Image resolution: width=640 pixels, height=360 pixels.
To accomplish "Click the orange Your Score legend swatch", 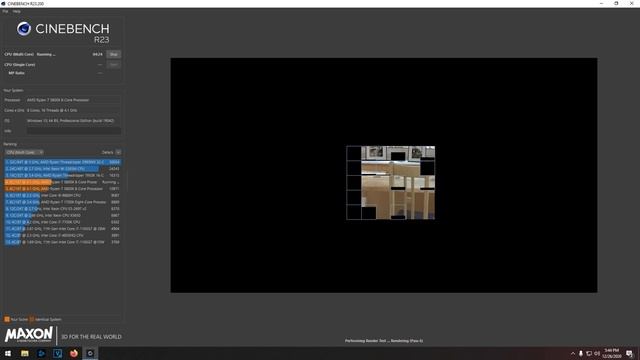I will coord(7,319).
